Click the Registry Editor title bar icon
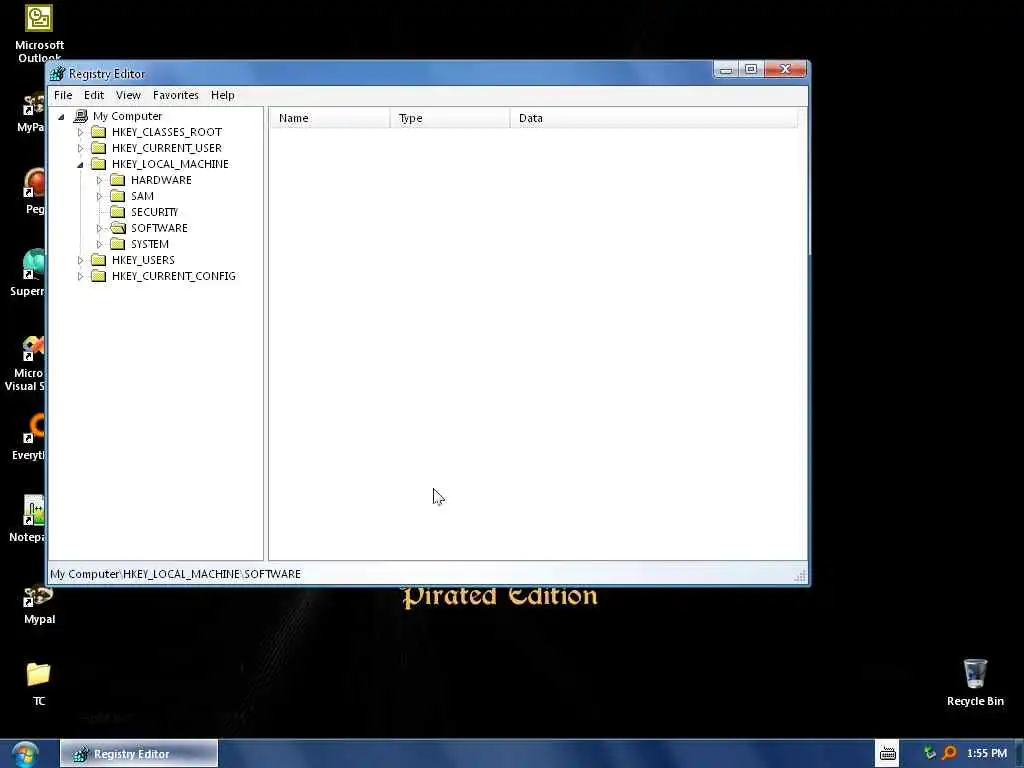Viewport: 1024px width, 768px height. pyautogui.click(x=57, y=74)
